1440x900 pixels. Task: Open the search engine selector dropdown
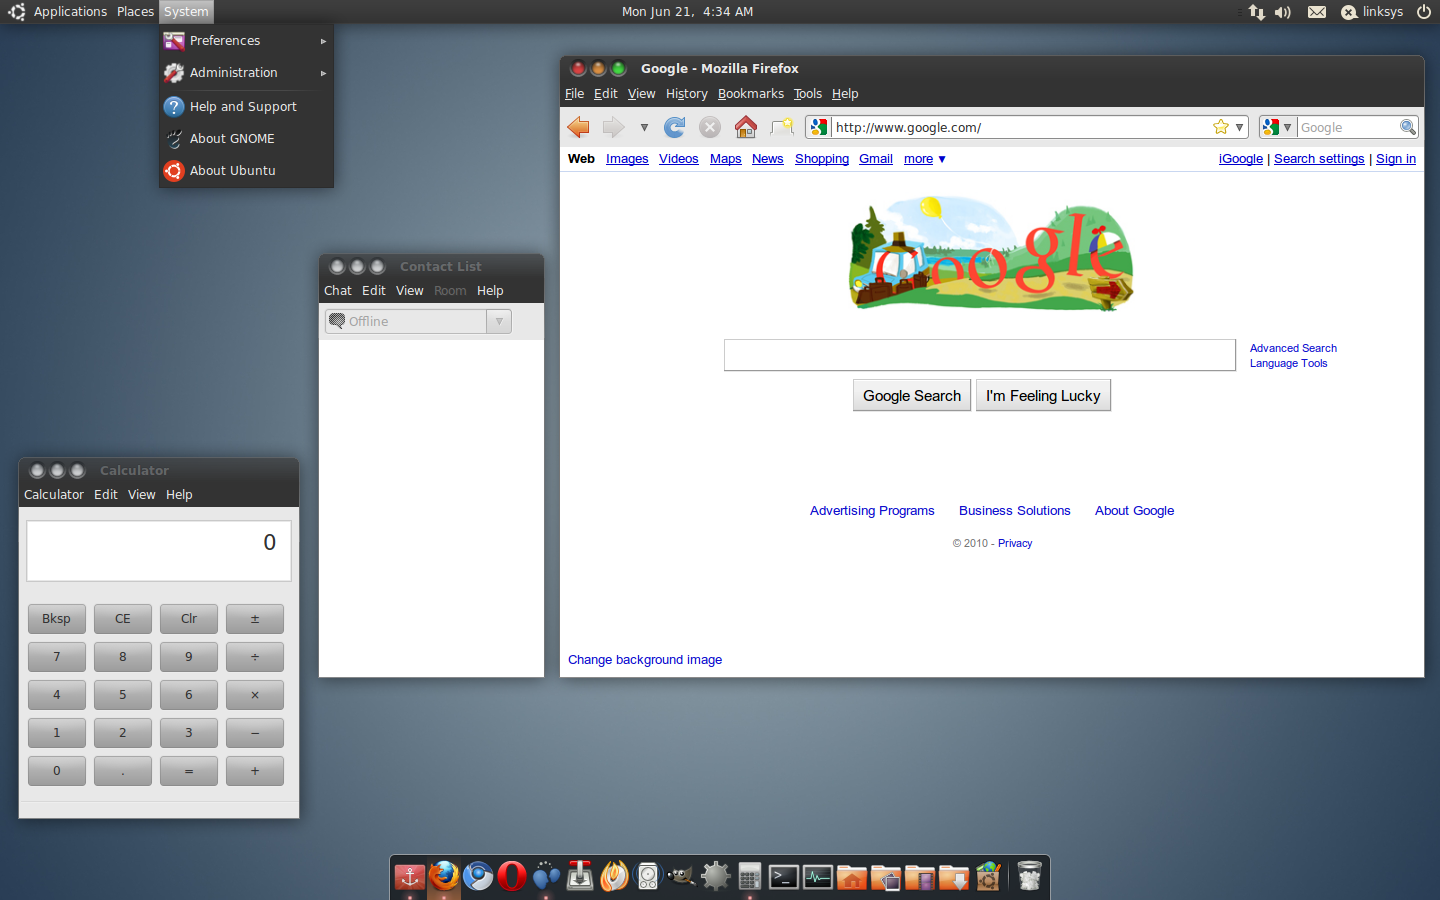pyautogui.click(x=1277, y=127)
